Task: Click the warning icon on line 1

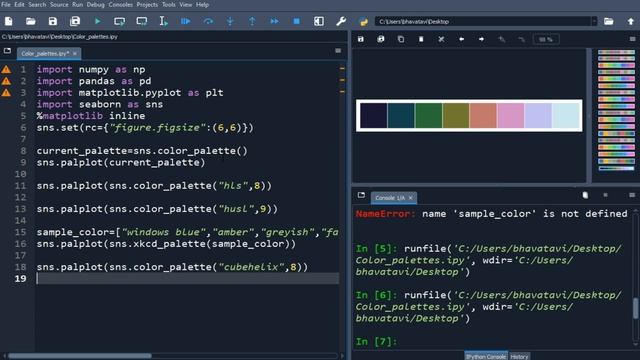Action: pyautogui.click(x=6, y=70)
